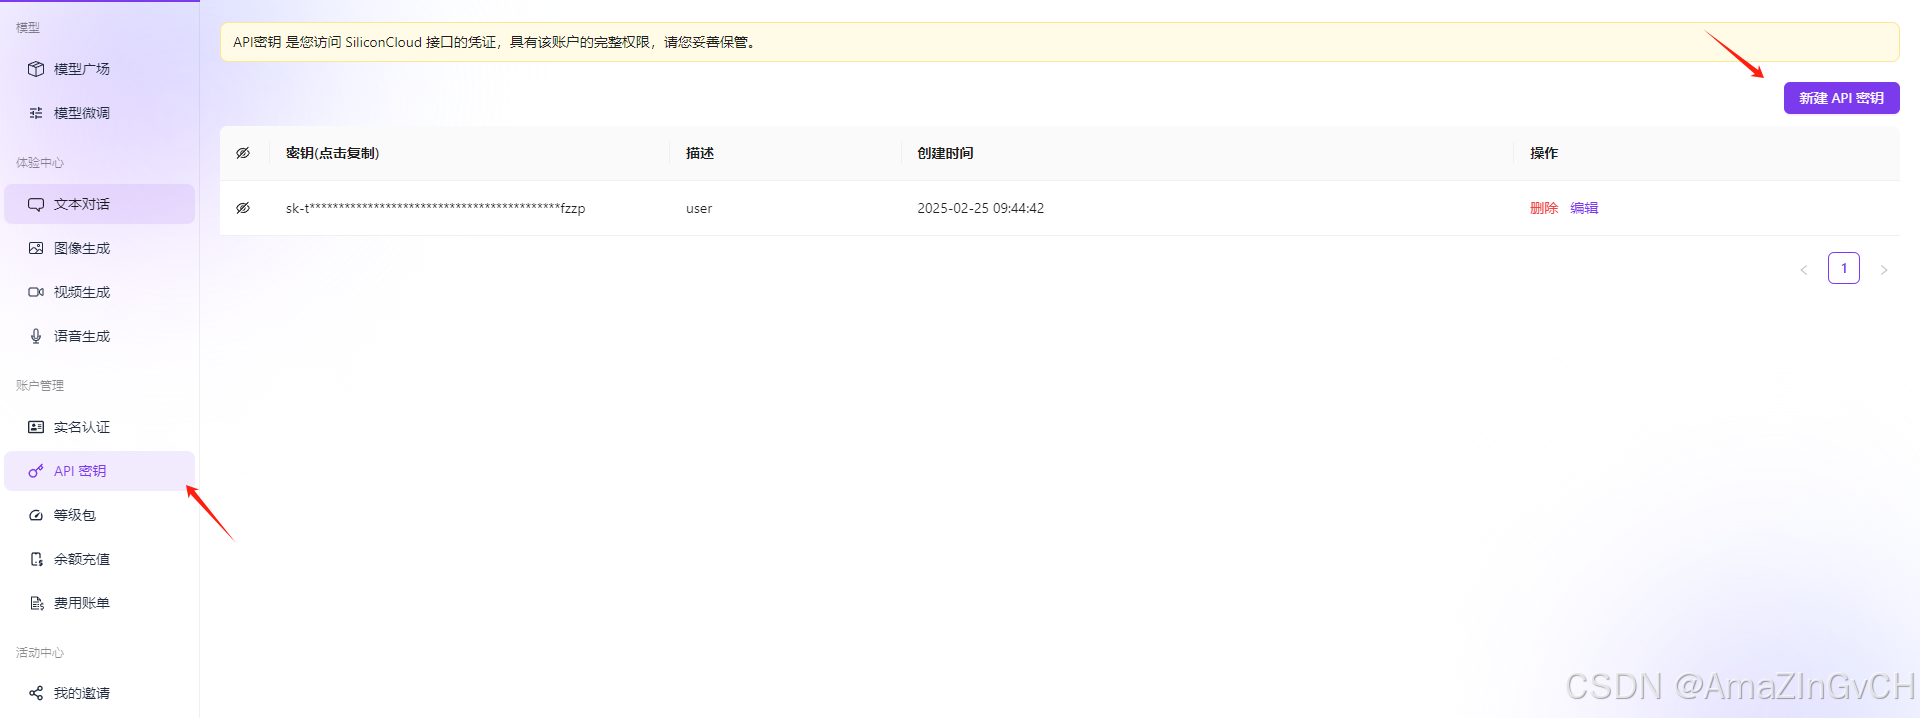This screenshot has height=718, width=1920.
Task: Delete the user API key via 删除
Action: (1544, 208)
